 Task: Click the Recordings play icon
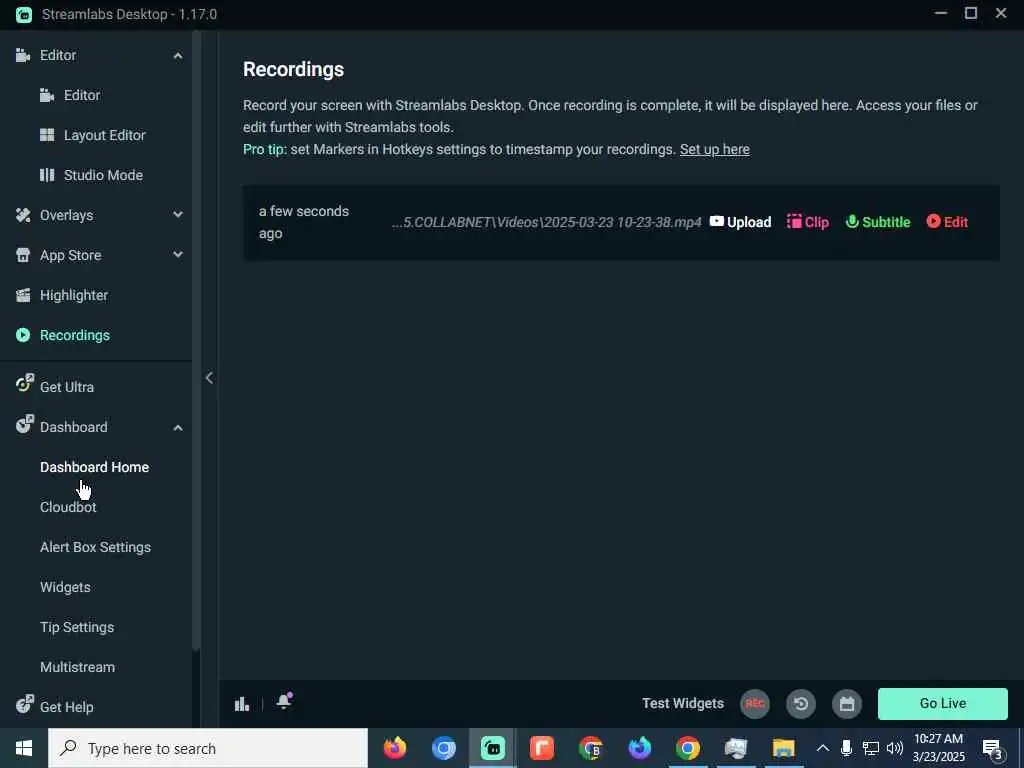(x=23, y=335)
